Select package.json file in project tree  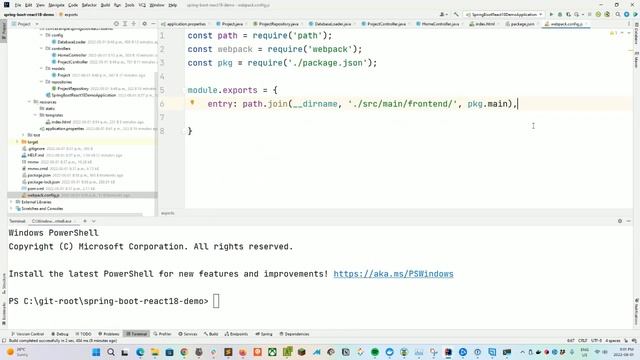click(39, 175)
